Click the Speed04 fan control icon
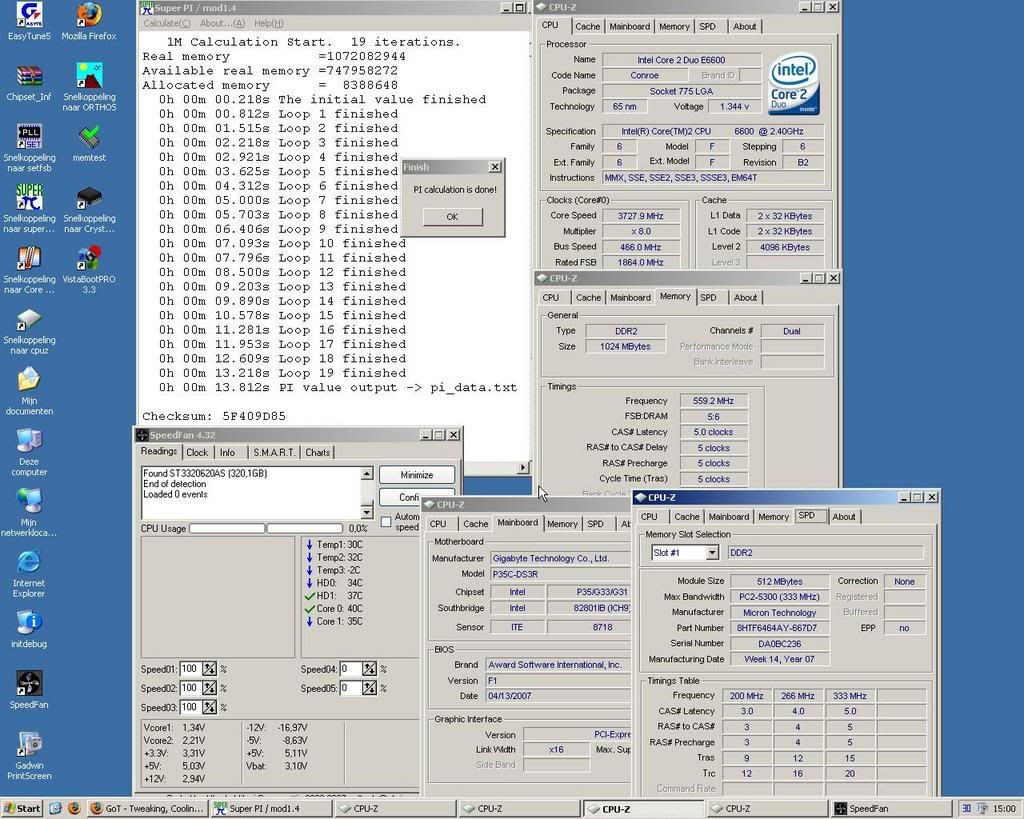This screenshot has width=1024, height=819. 369,669
